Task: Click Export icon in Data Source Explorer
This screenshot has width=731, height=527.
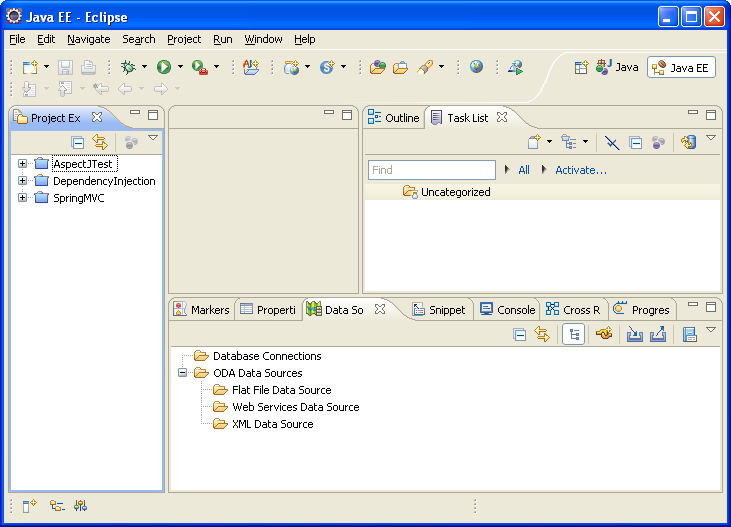Action: (x=657, y=335)
